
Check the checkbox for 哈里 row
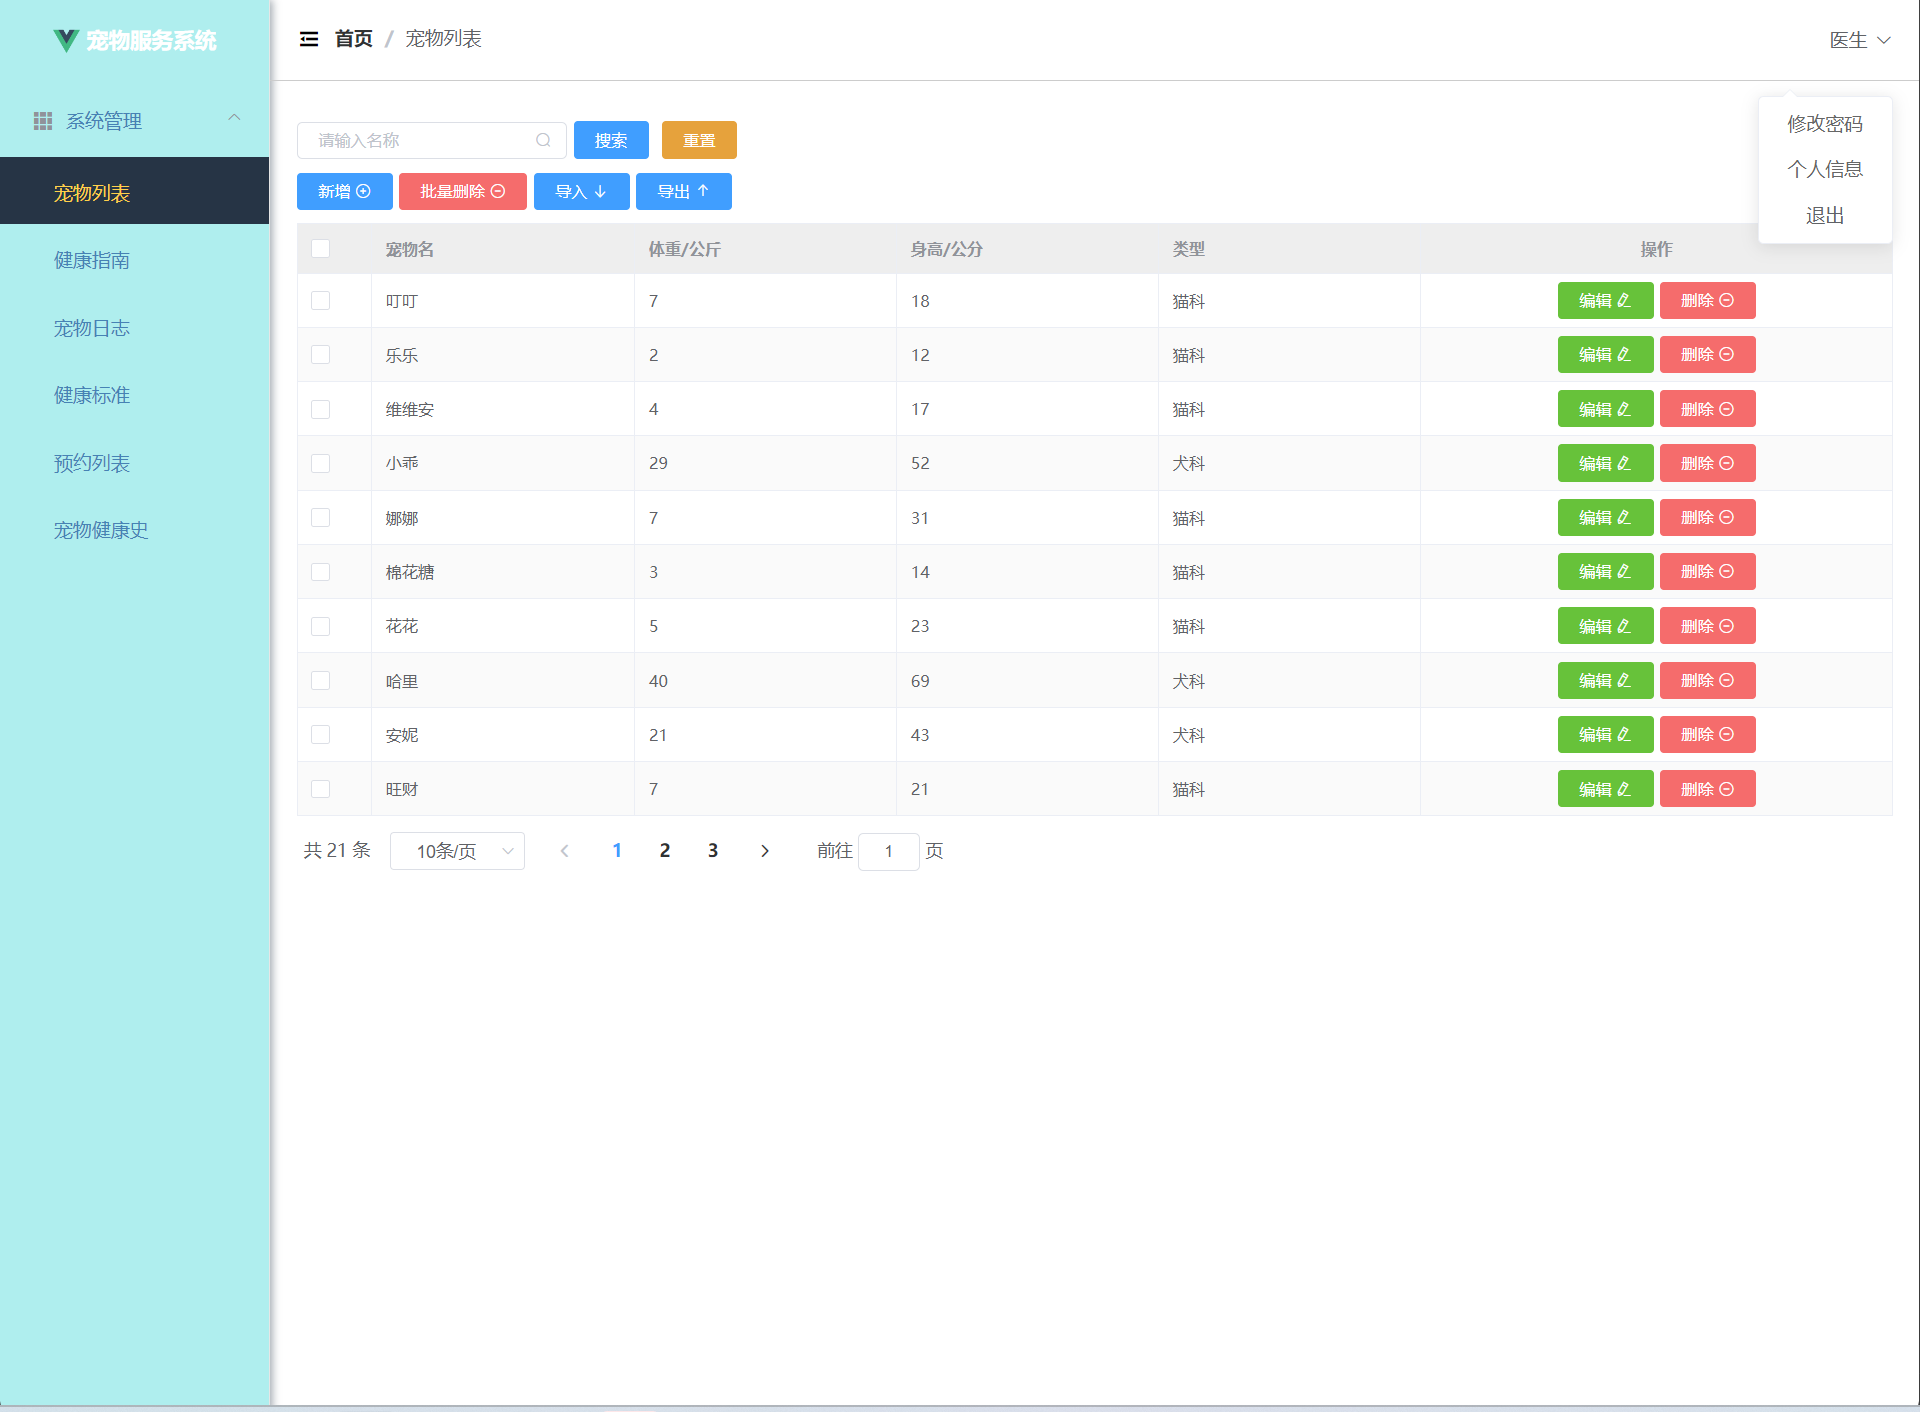pyautogui.click(x=320, y=681)
